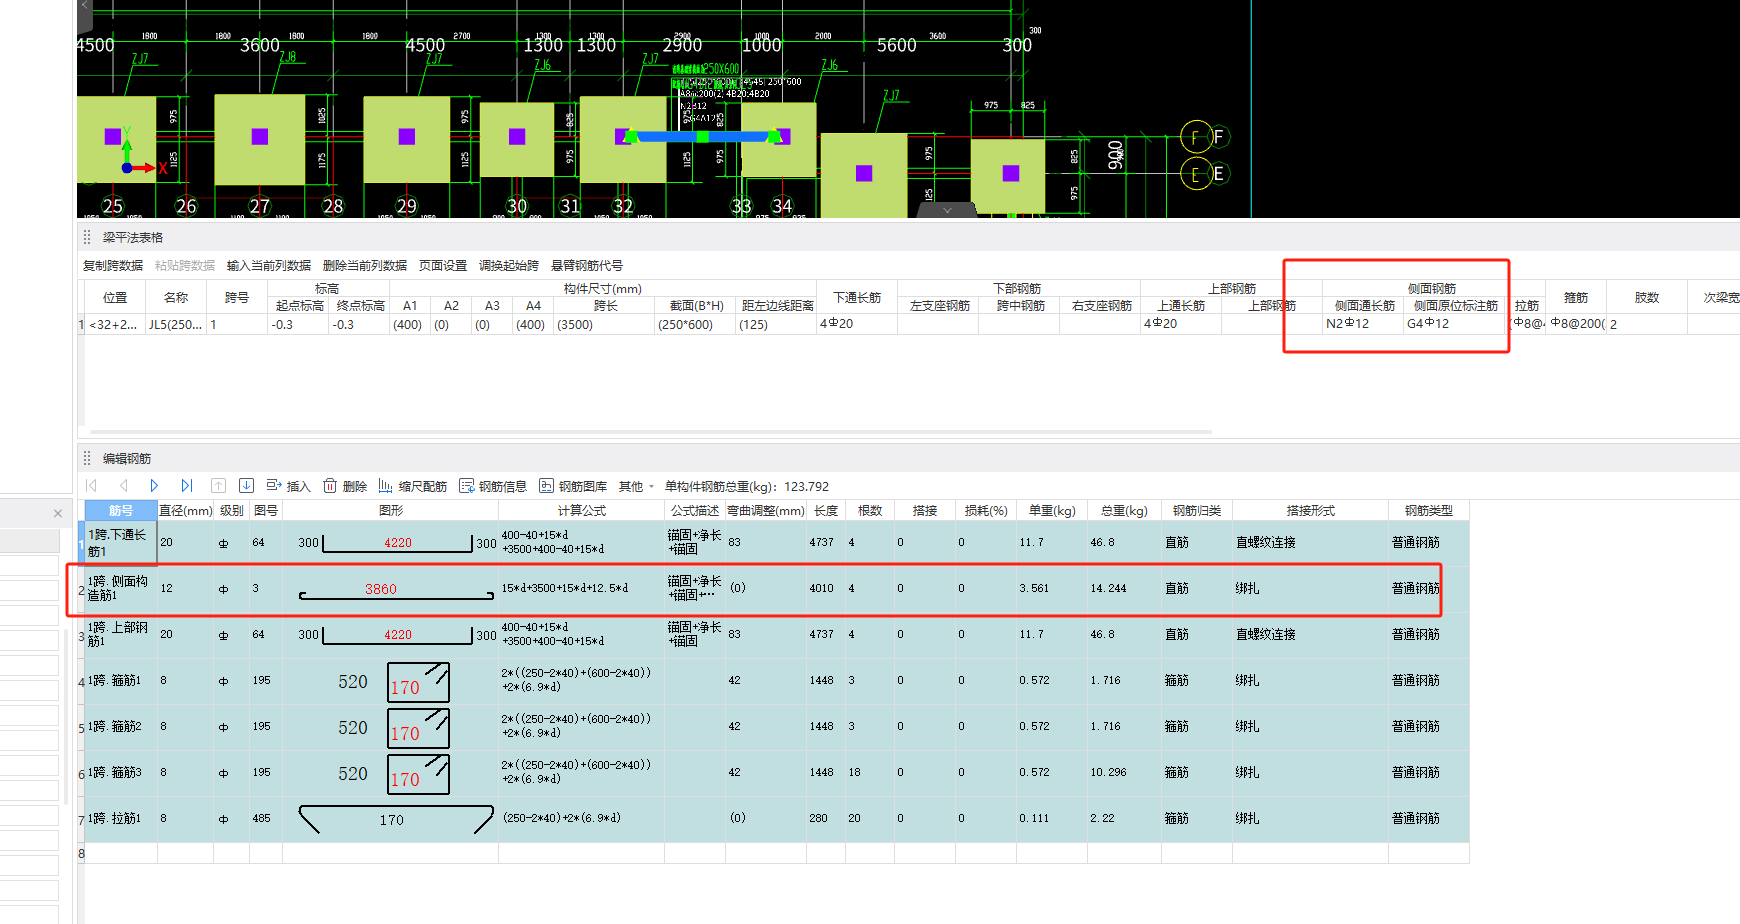Click empty row 8 in rebar table

(777, 854)
